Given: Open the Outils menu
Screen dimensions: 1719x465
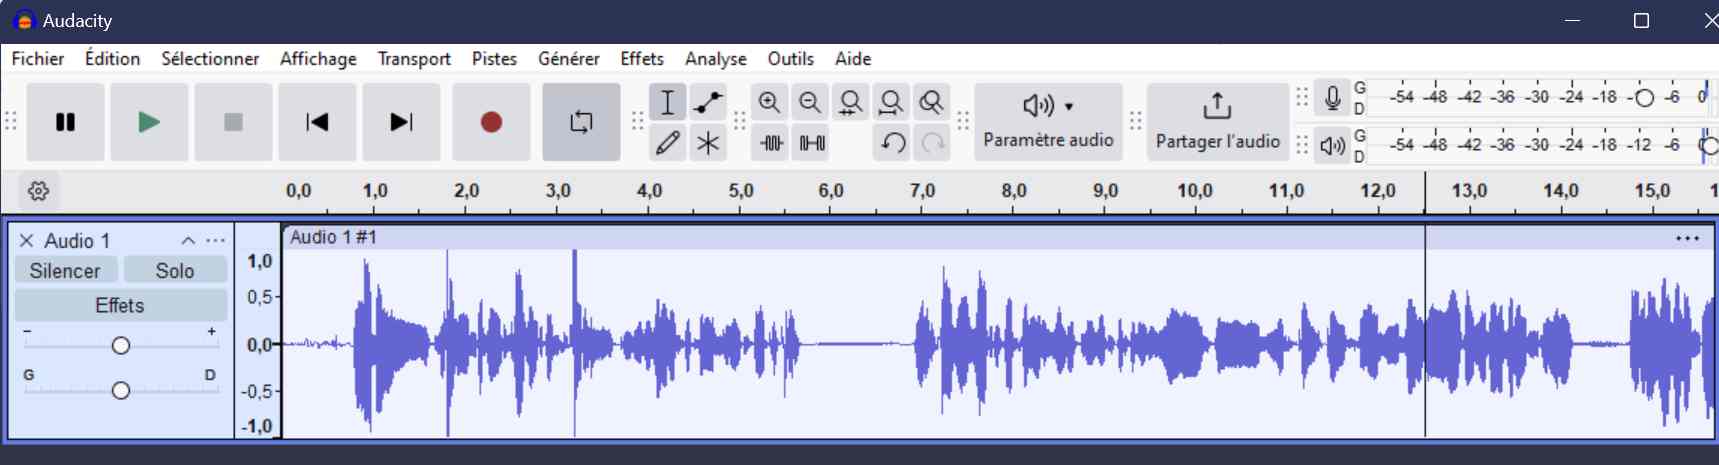Looking at the screenshot, I should click(x=791, y=59).
